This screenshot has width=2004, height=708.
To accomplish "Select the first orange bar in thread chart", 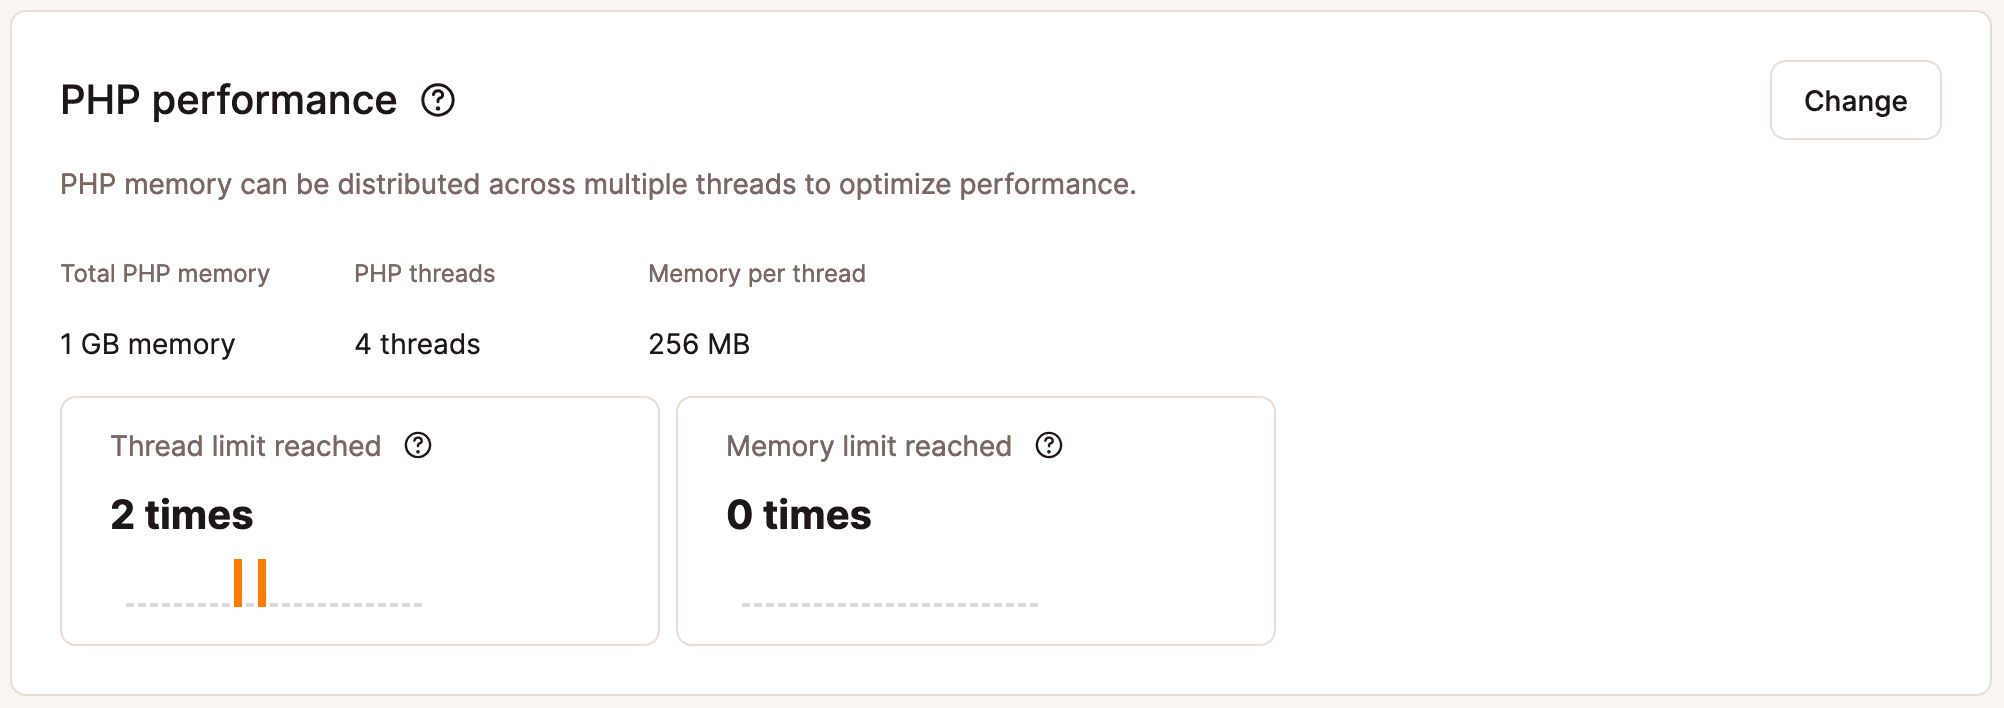I will (x=239, y=581).
